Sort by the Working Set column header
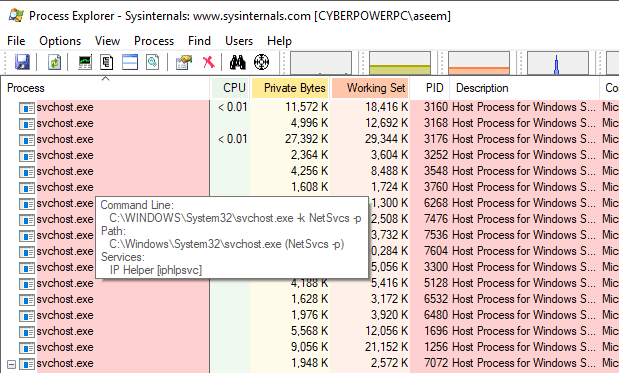This screenshot has height=373, width=619. pyautogui.click(x=370, y=88)
